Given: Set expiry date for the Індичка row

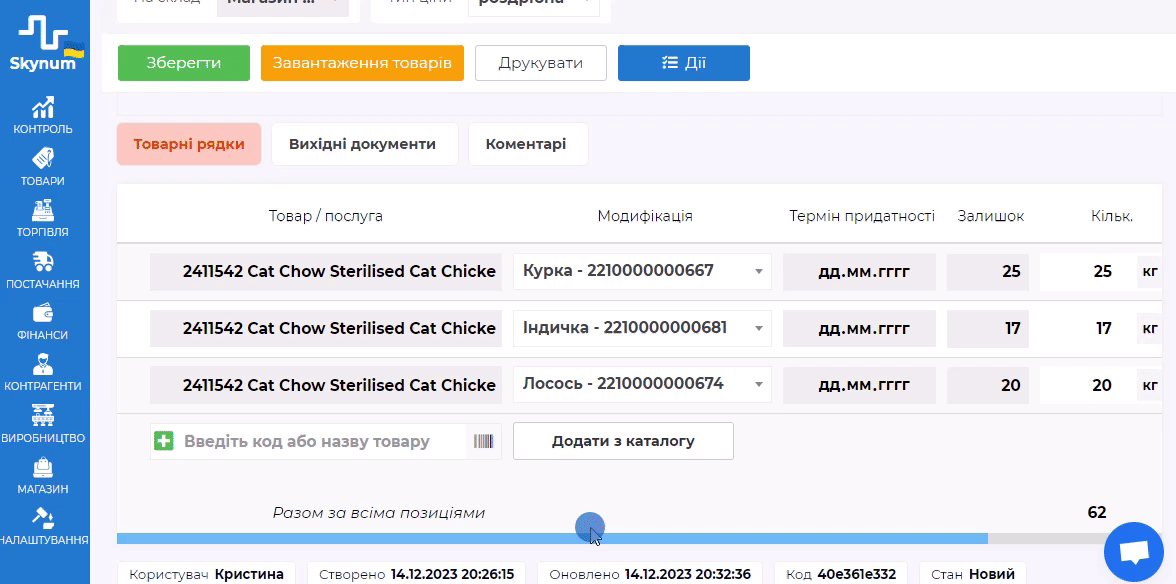Looking at the screenshot, I should pyautogui.click(x=860, y=328).
